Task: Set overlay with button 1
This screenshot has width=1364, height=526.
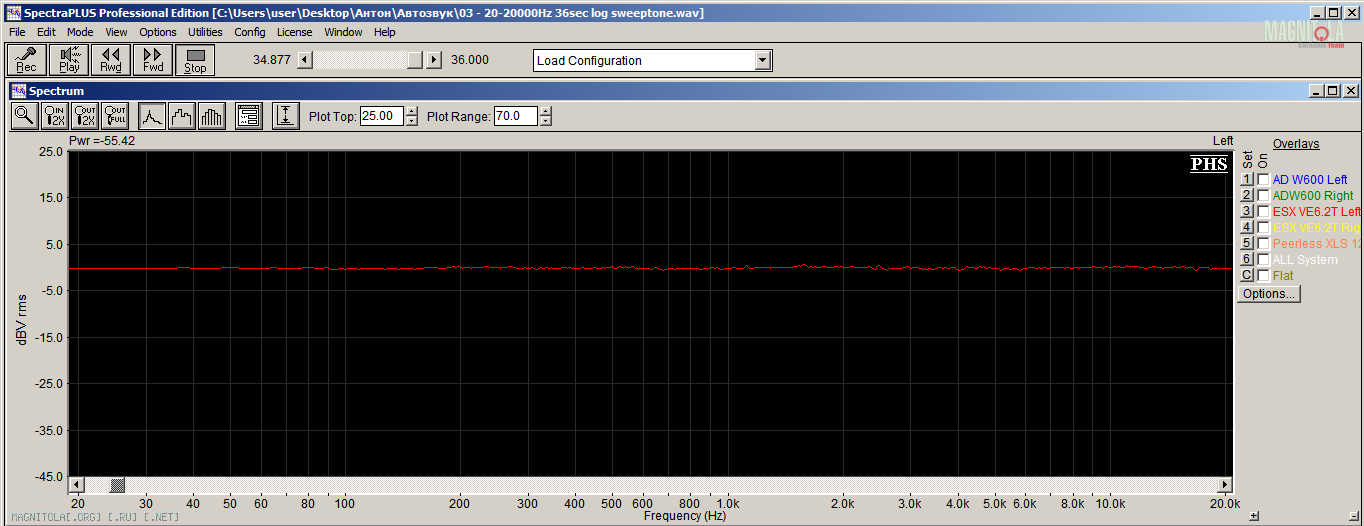Action: point(1247,180)
